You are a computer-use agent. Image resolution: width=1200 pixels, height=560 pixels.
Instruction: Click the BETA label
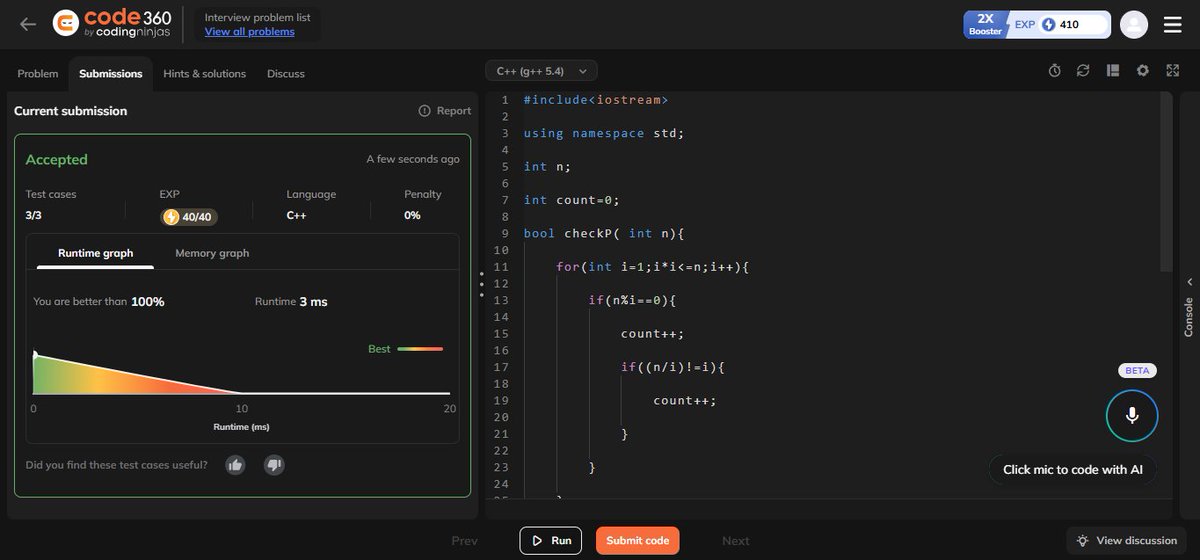click(x=1137, y=370)
